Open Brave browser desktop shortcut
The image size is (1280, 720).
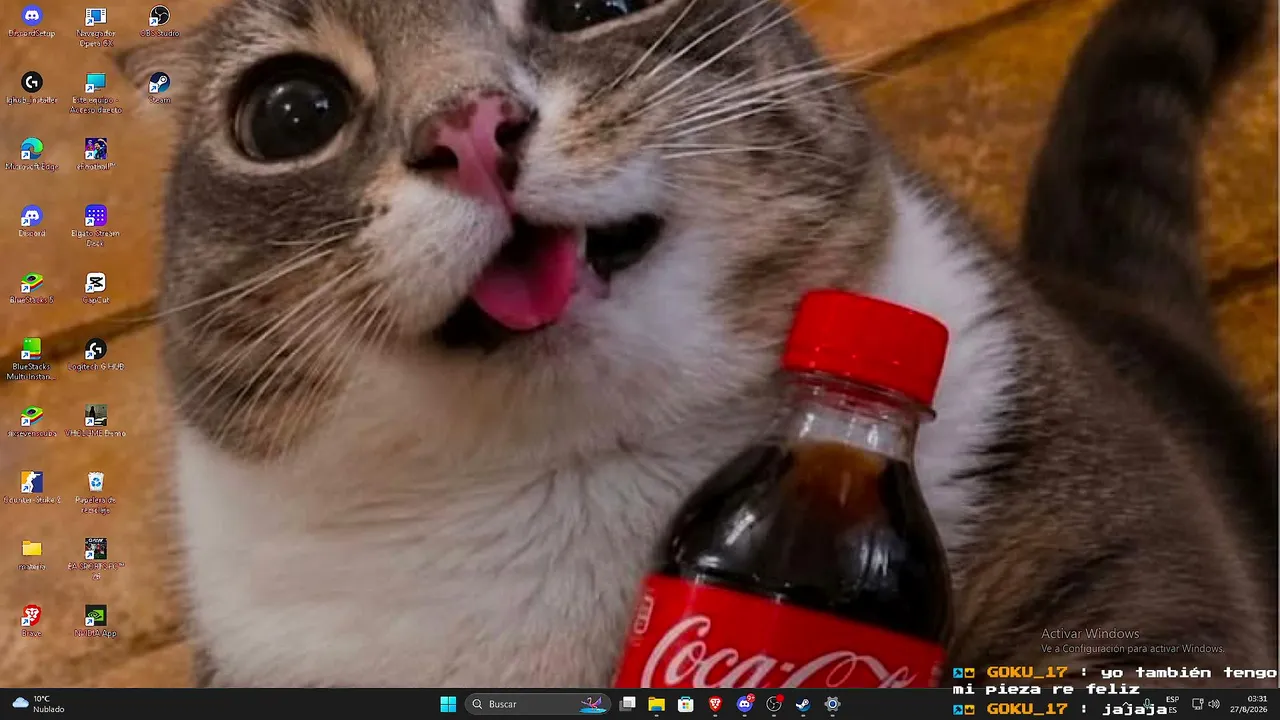(32, 622)
